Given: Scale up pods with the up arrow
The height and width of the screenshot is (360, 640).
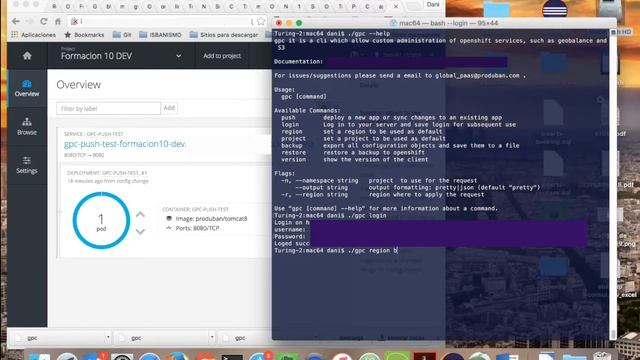Looking at the screenshot, I should pos(140,214).
